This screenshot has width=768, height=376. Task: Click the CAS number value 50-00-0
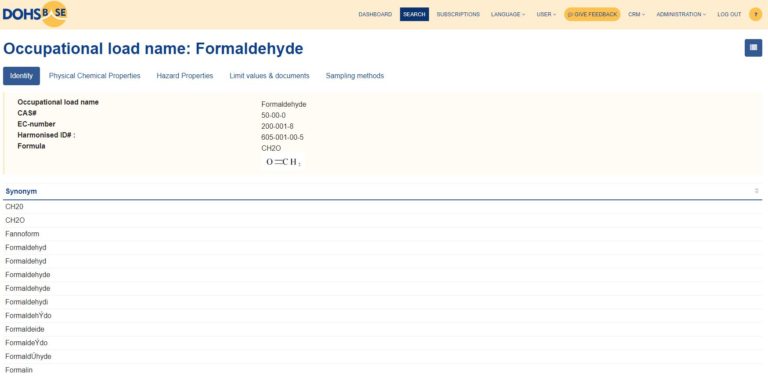click(x=273, y=115)
